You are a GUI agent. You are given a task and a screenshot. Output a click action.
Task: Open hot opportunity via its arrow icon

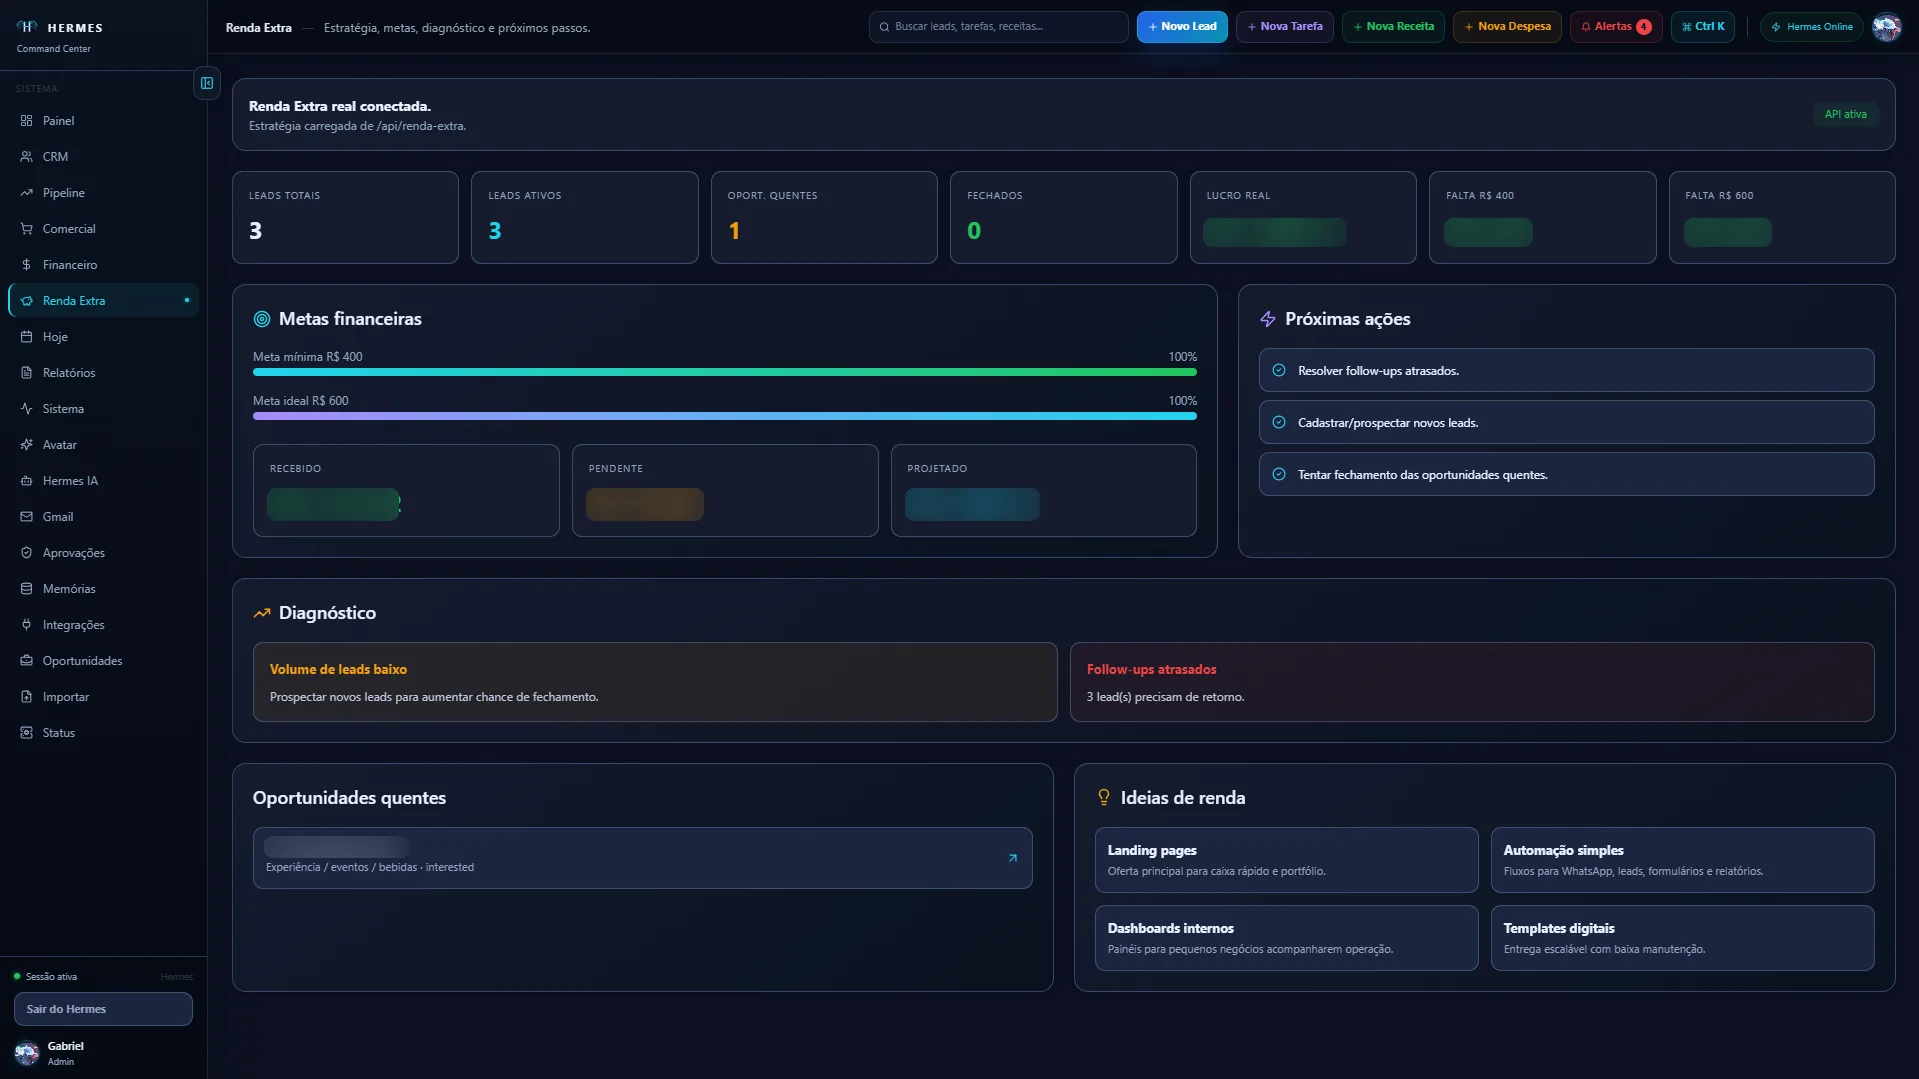[x=1012, y=858]
